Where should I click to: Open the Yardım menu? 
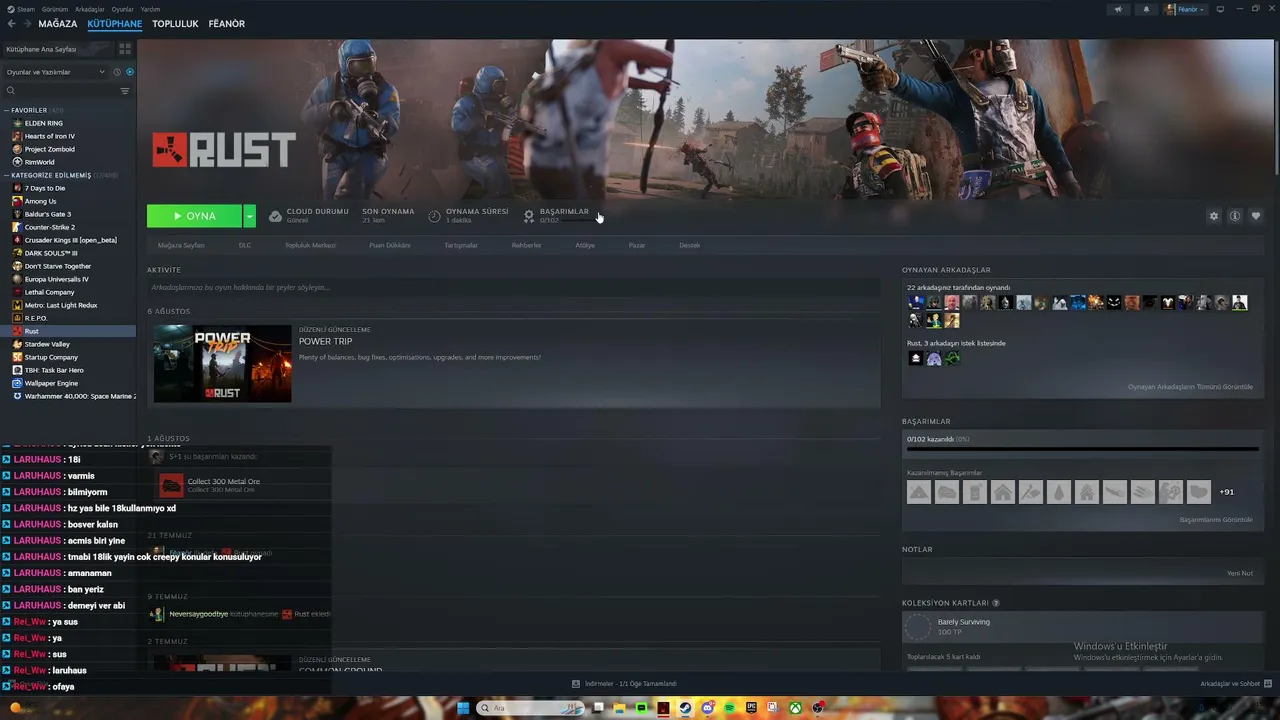[x=150, y=9]
